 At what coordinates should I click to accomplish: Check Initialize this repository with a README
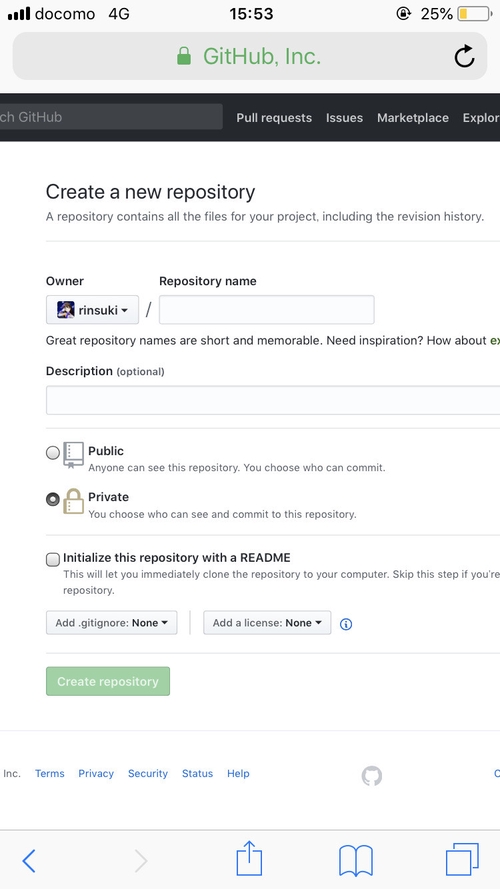click(53, 560)
